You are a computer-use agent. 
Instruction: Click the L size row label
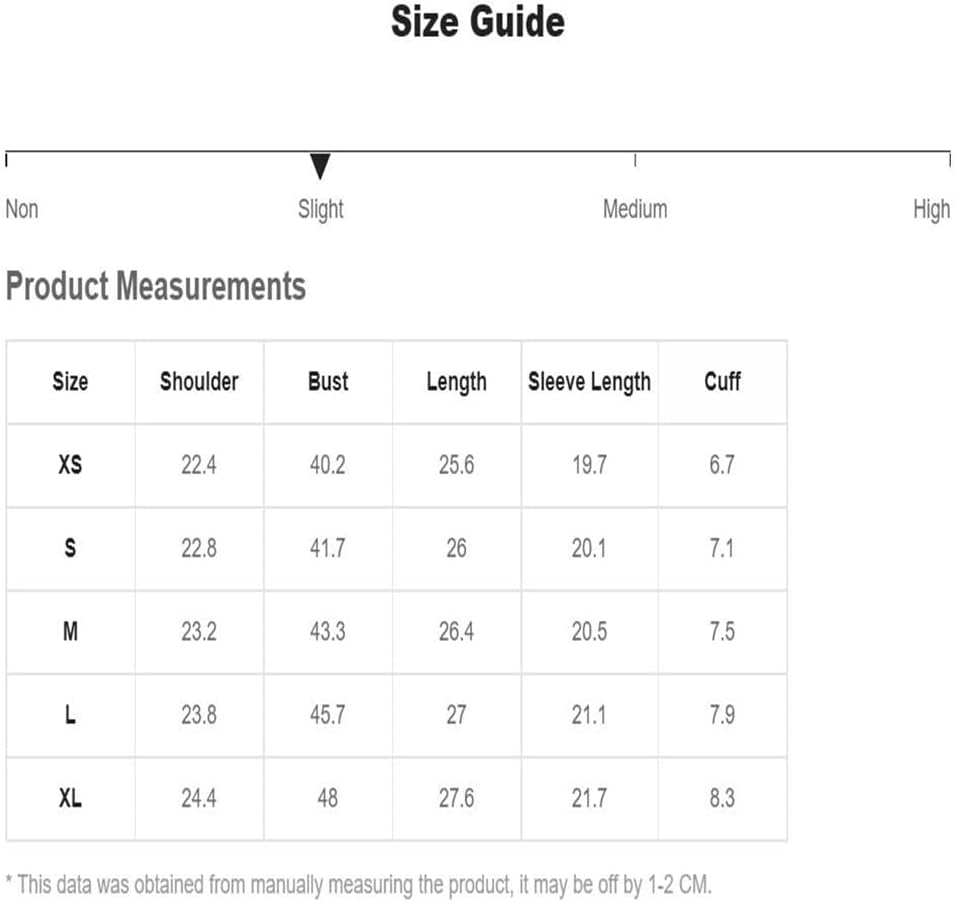click(70, 715)
